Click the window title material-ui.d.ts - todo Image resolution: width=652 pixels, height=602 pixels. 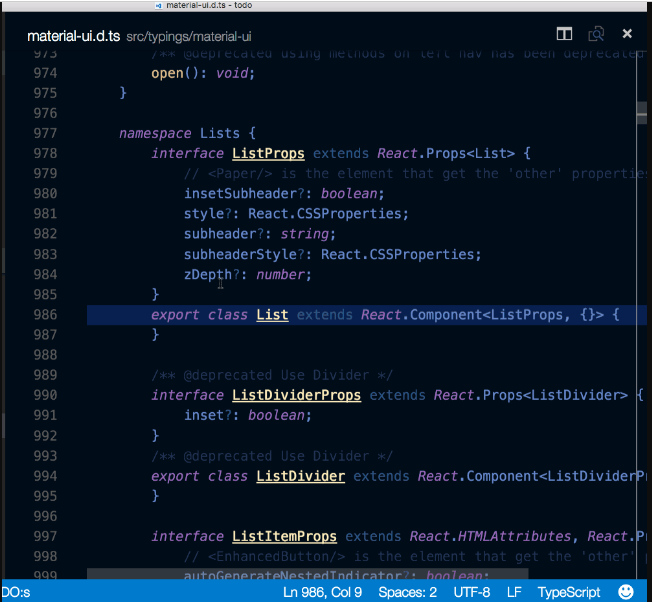tap(209, 5)
